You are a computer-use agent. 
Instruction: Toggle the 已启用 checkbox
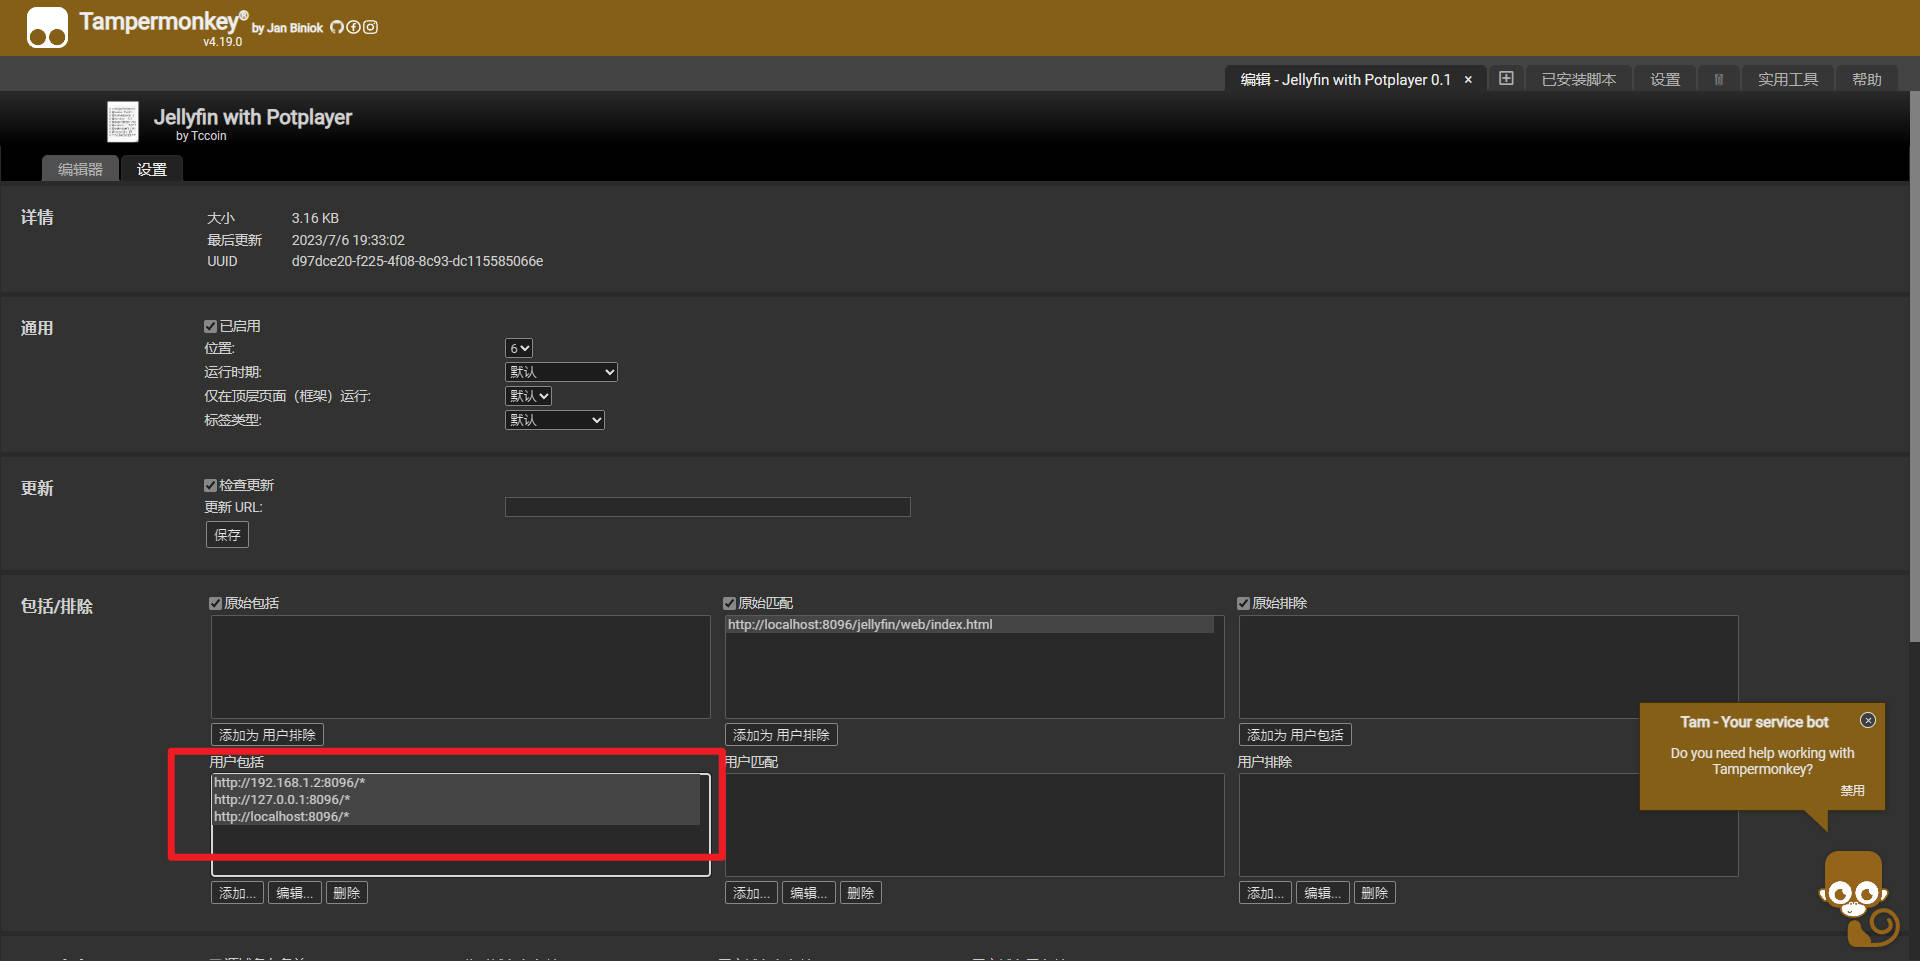[210, 326]
